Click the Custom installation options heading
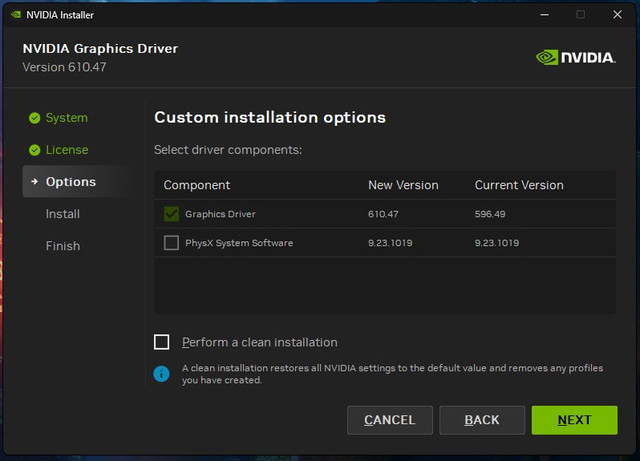The width and height of the screenshot is (640, 461). point(270,118)
